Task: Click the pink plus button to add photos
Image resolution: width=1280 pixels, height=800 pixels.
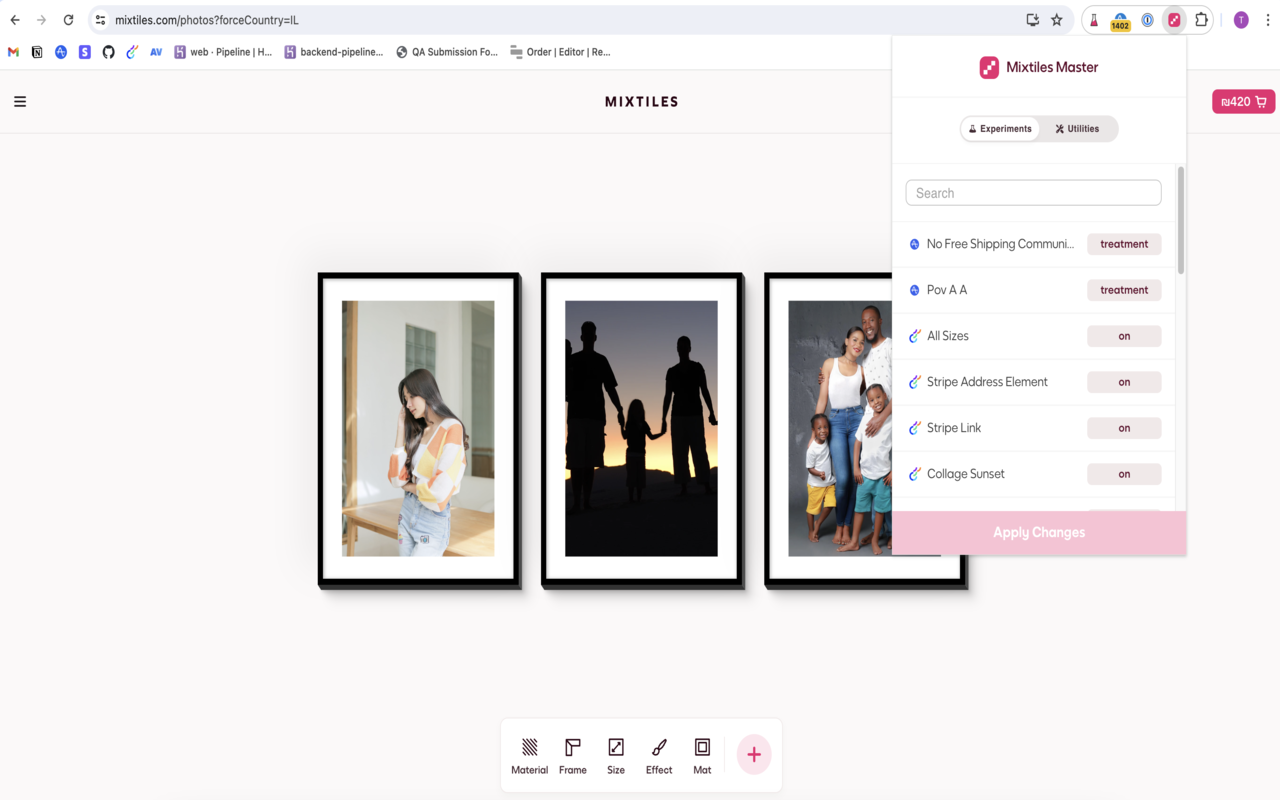Action: point(753,754)
